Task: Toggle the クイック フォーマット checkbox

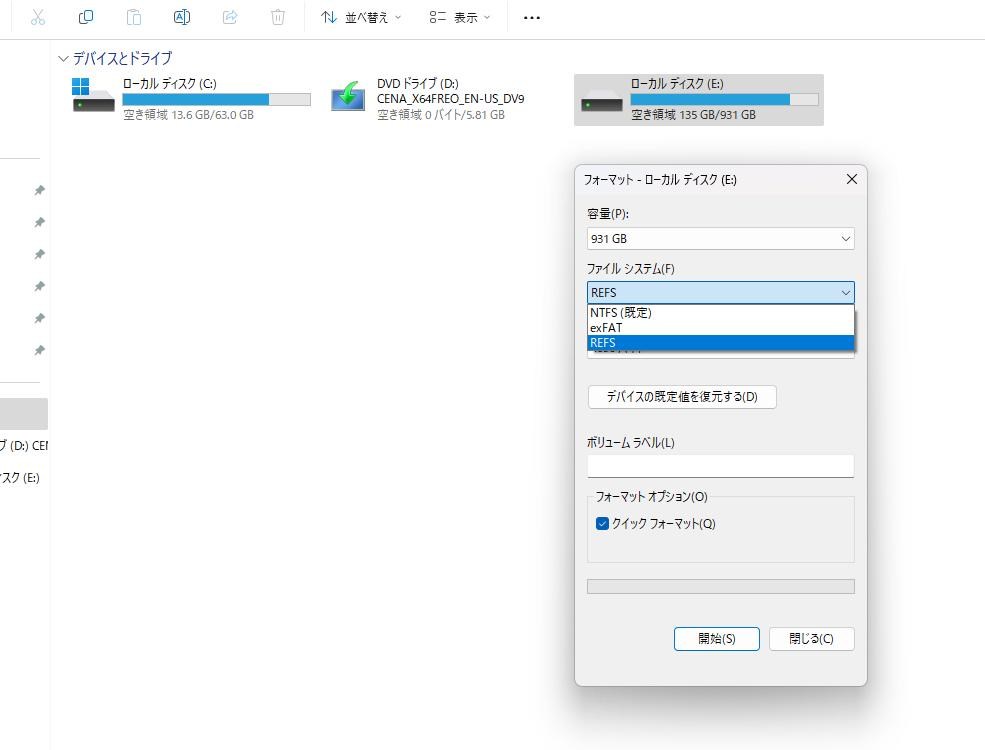Action: coord(603,524)
